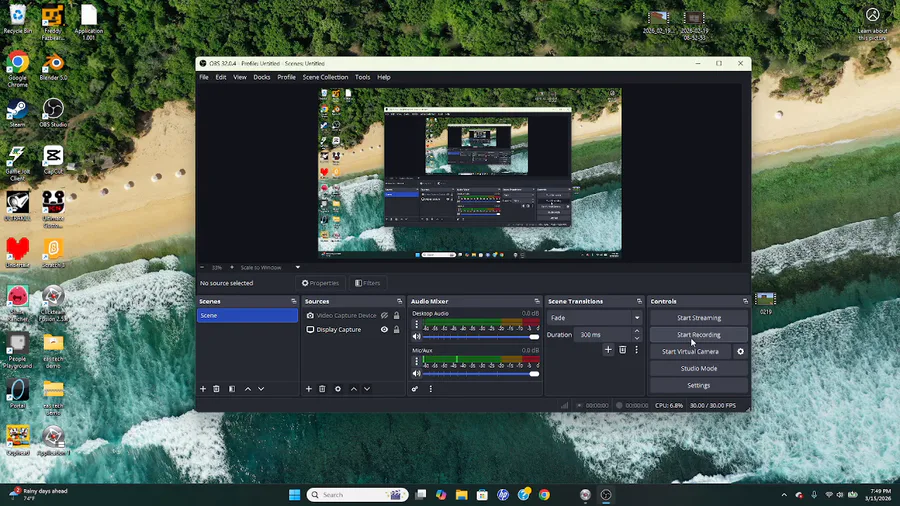The width and height of the screenshot is (900, 506).
Task: Zoom out preview with minus icon
Action: [x=202, y=267]
